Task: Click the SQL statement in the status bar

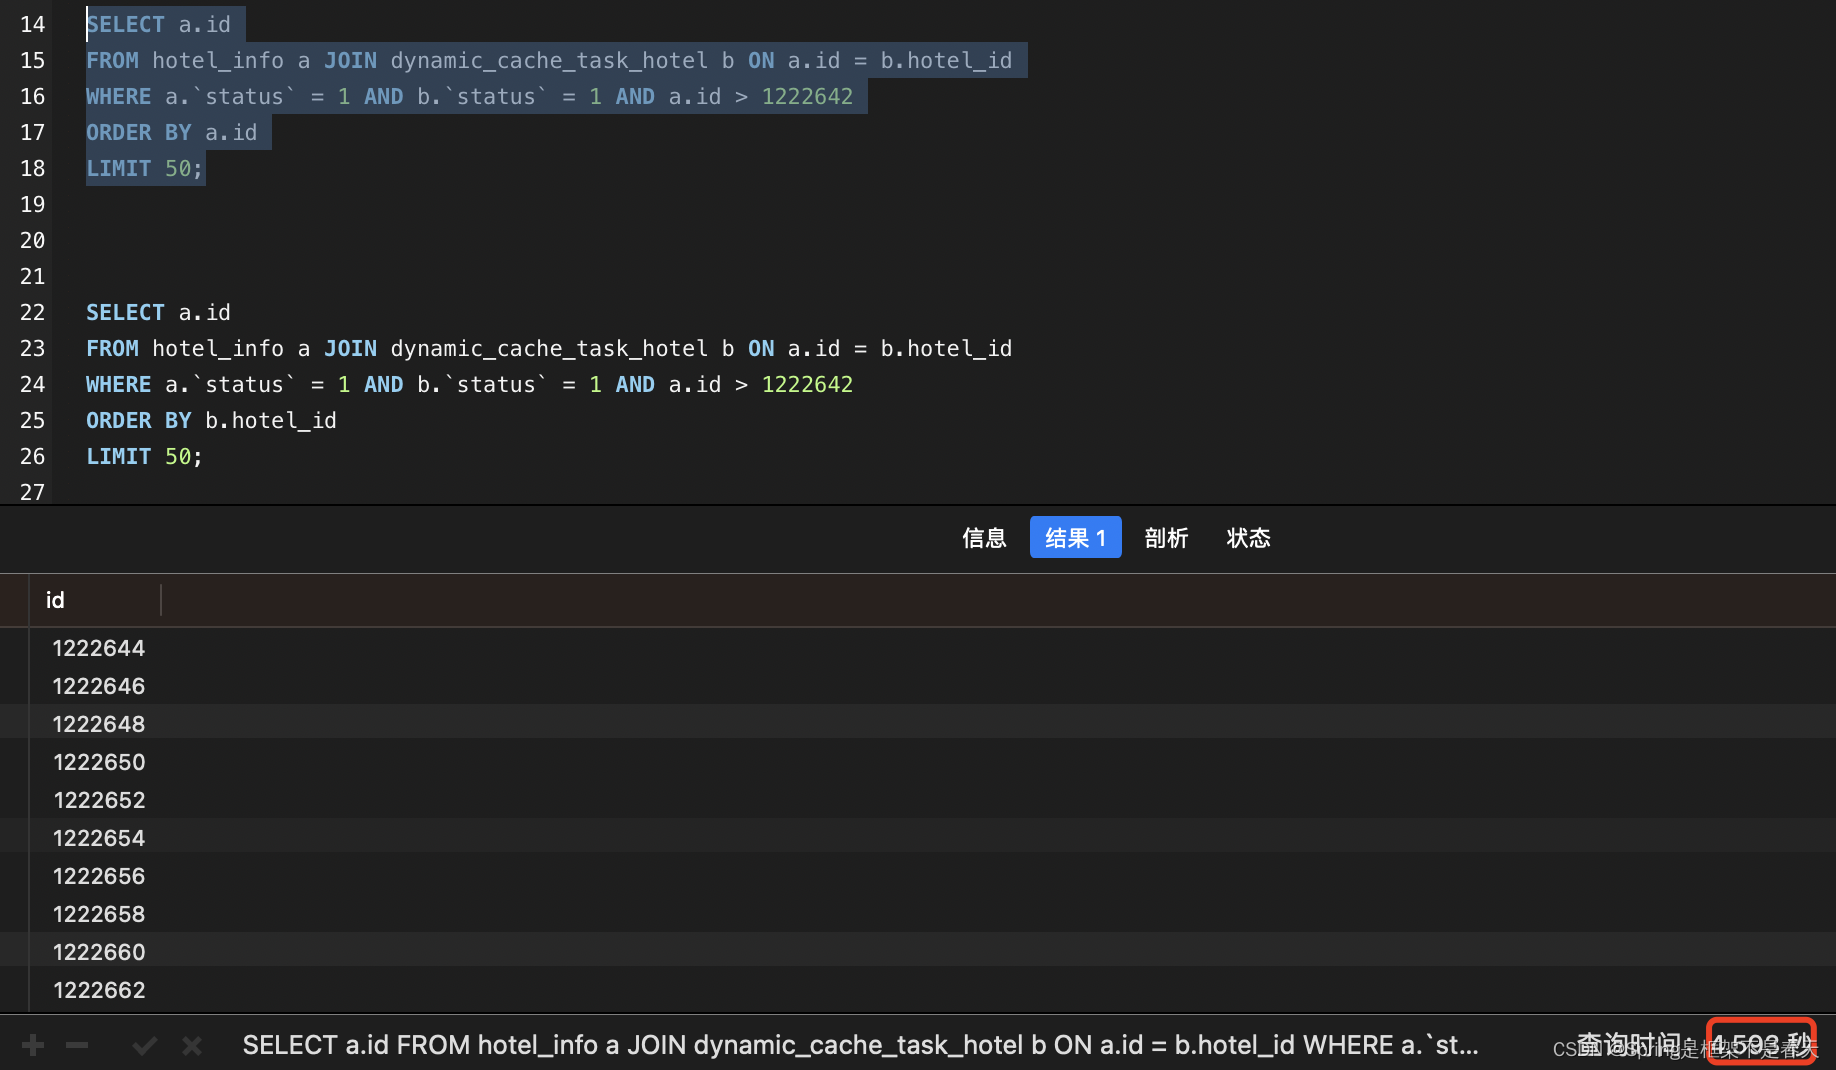Action: pyautogui.click(x=860, y=1045)
